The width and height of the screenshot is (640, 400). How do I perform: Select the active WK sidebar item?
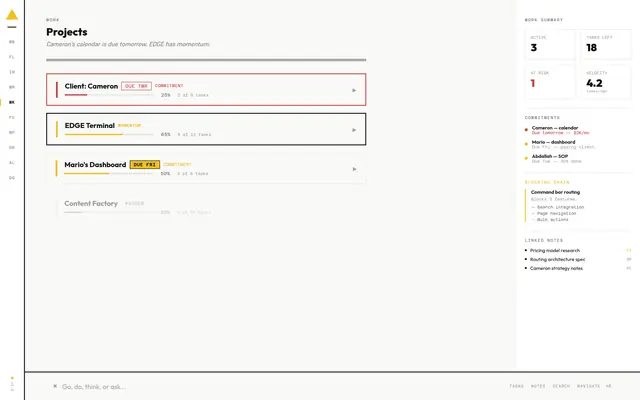[x=12, y=102]
